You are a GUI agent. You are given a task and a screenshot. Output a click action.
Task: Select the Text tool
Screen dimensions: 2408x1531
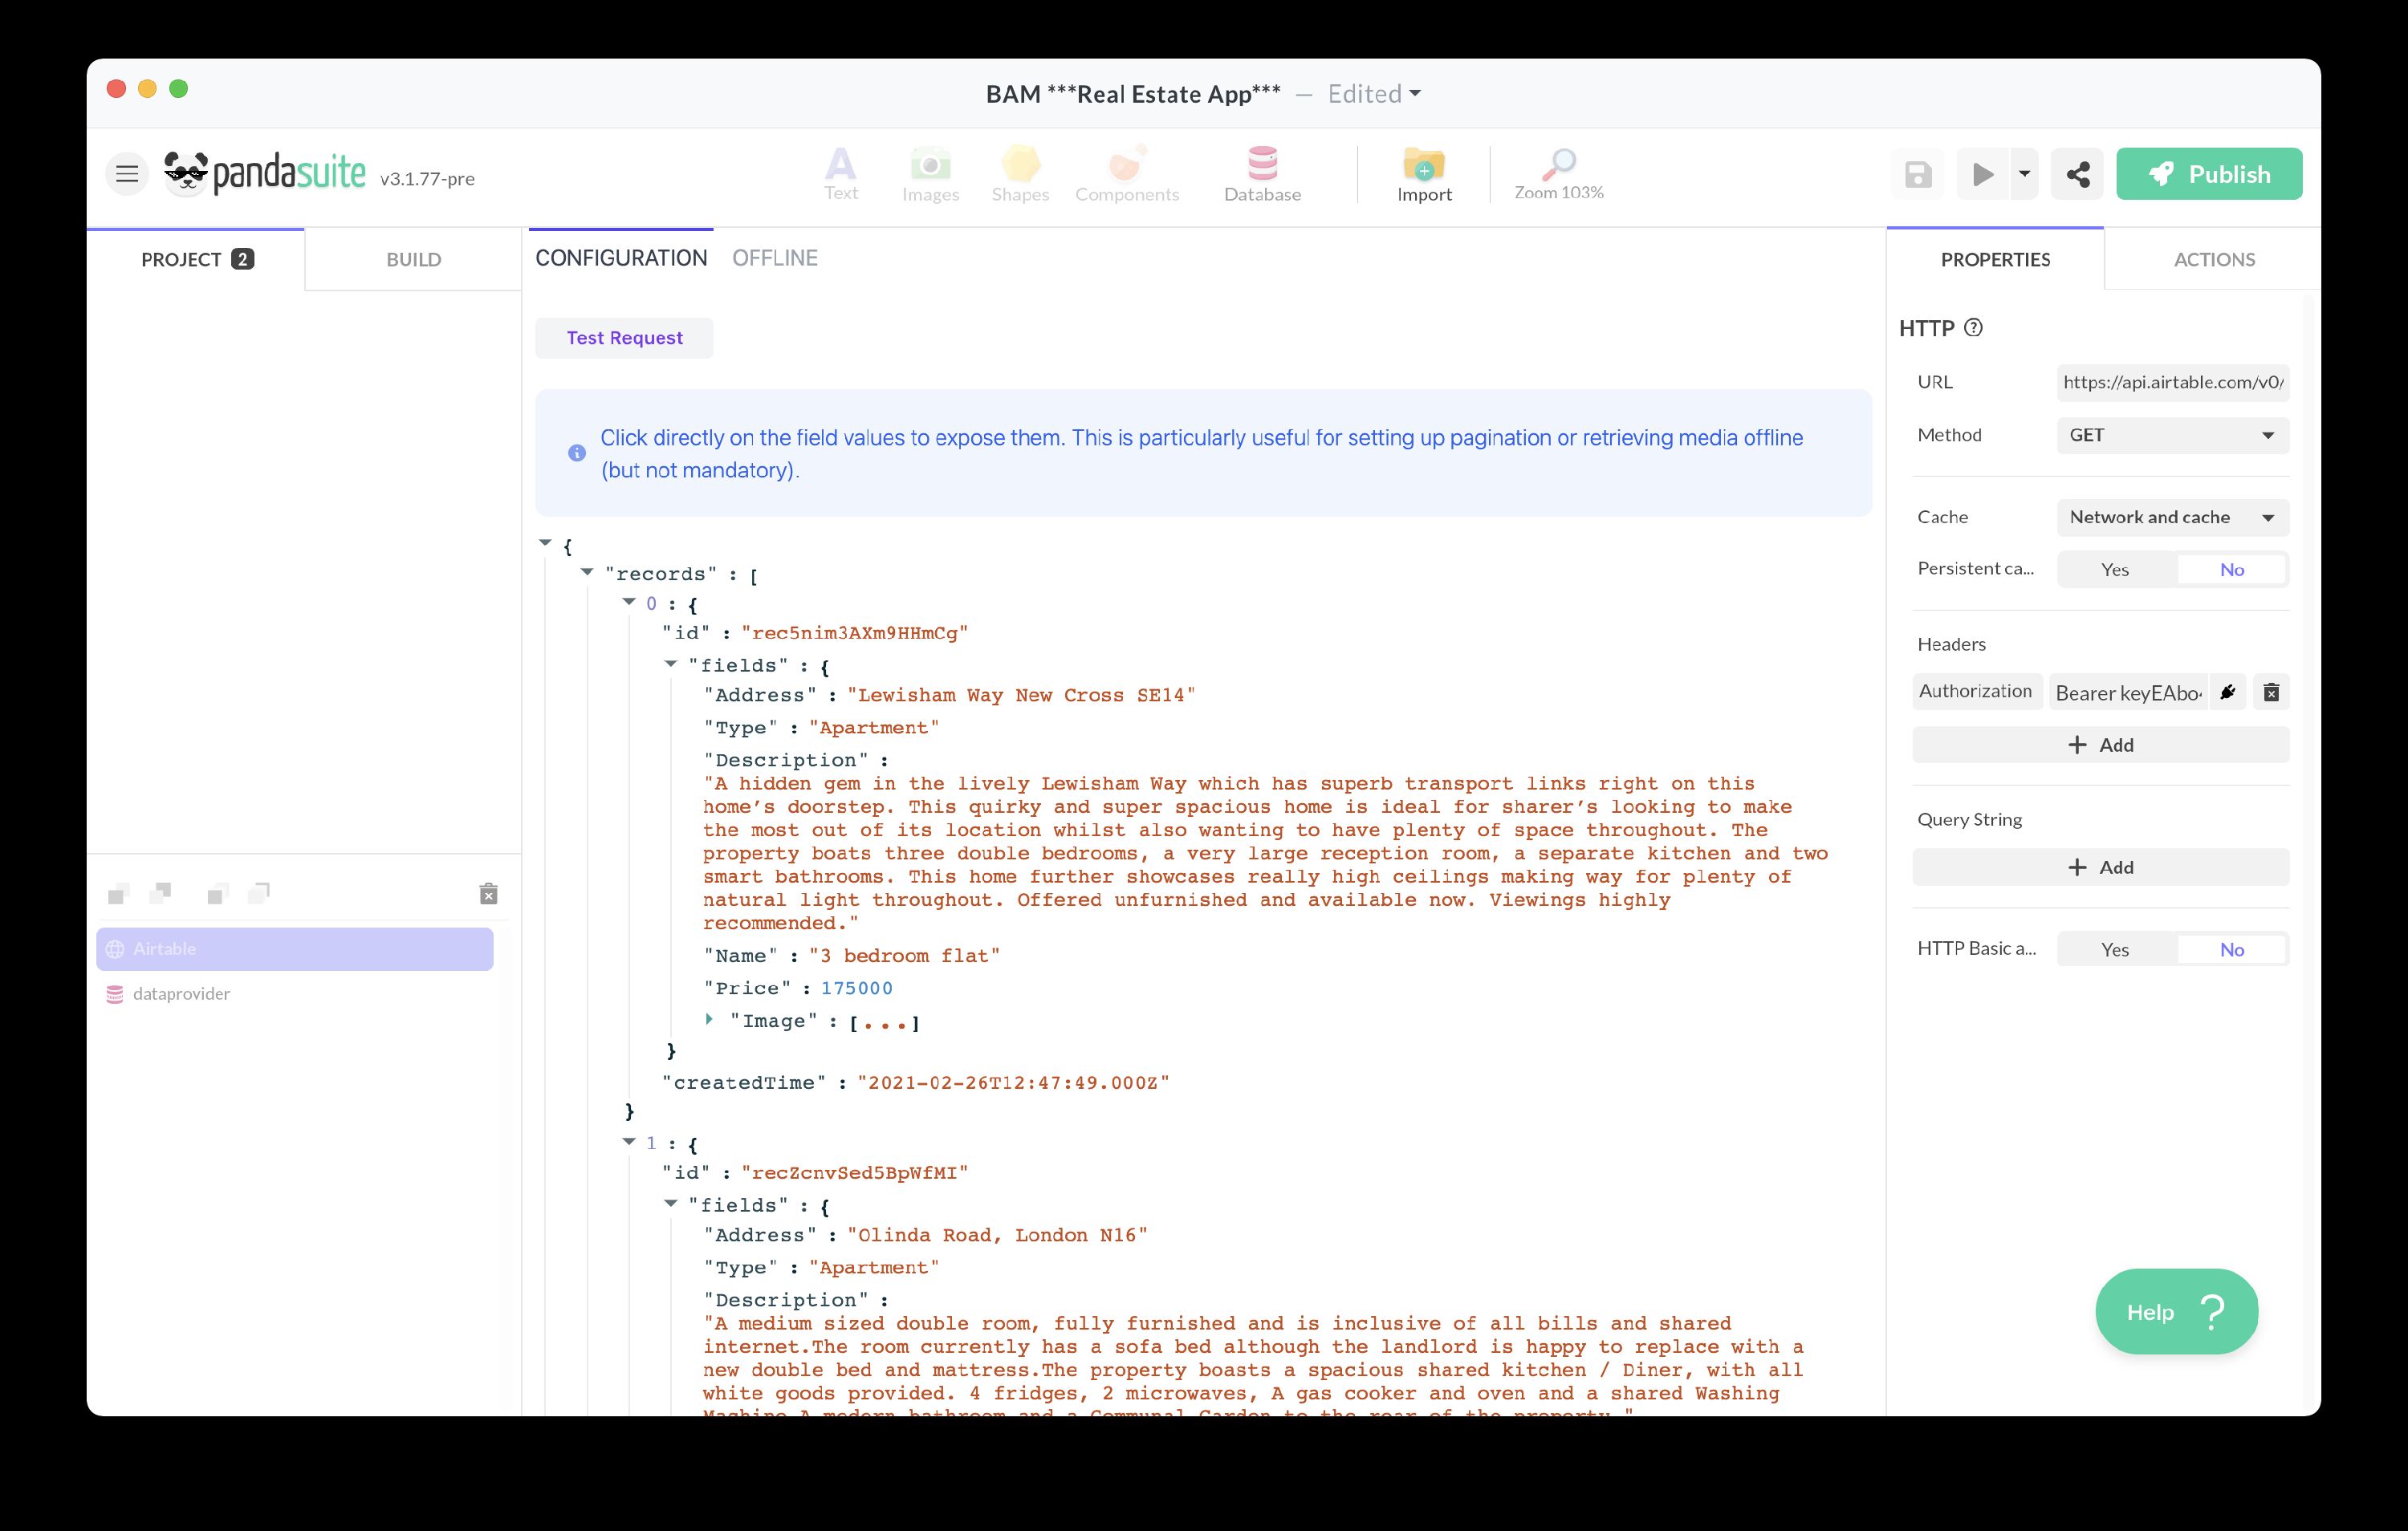click(x=841, y=173)
